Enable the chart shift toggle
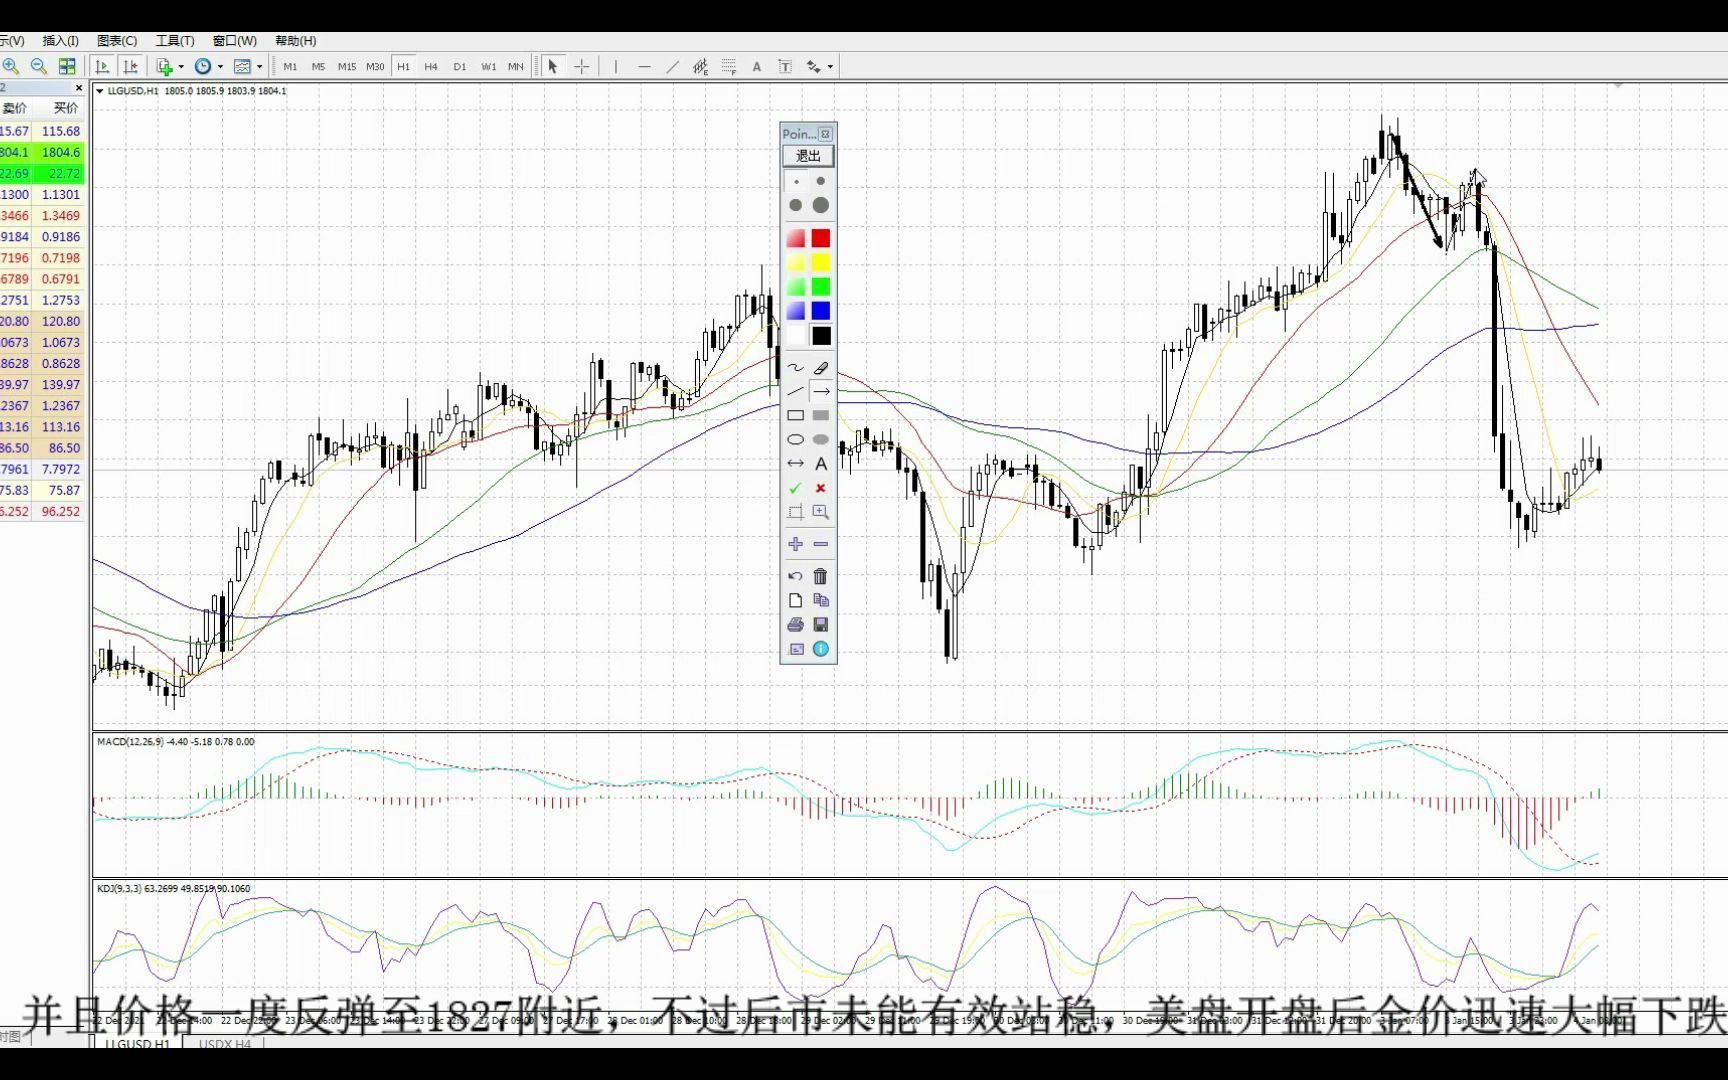This screenshot has width=1728, height=1080. [130, 65]
